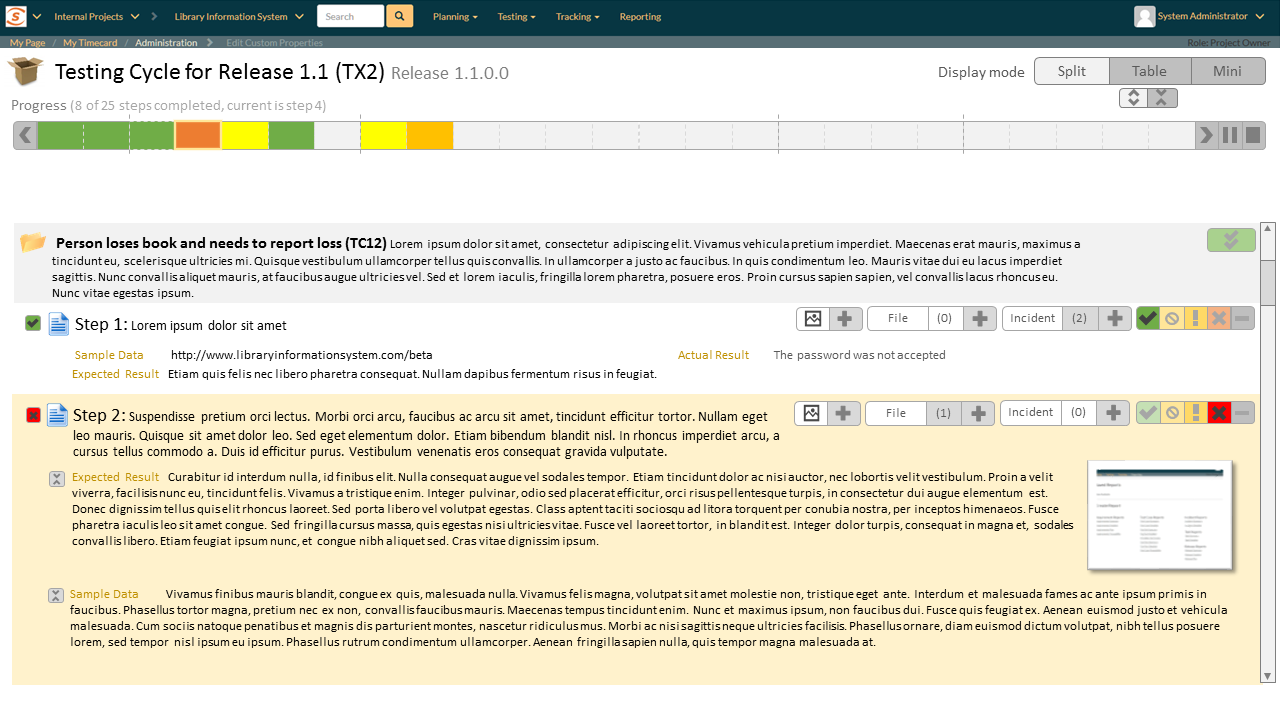
Task: Flag Step 2 as caution with the exclamation icon
Action: (1194, 413)
